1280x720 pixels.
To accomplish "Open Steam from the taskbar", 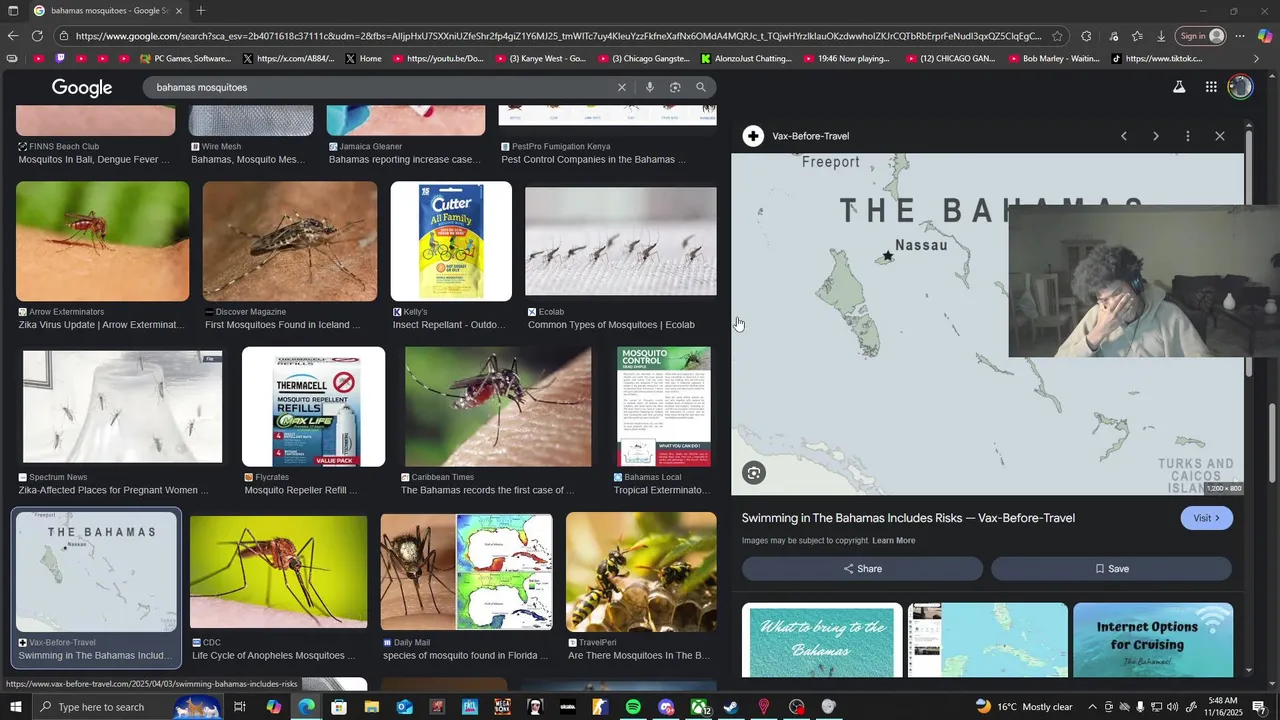I will click(731, 707).
